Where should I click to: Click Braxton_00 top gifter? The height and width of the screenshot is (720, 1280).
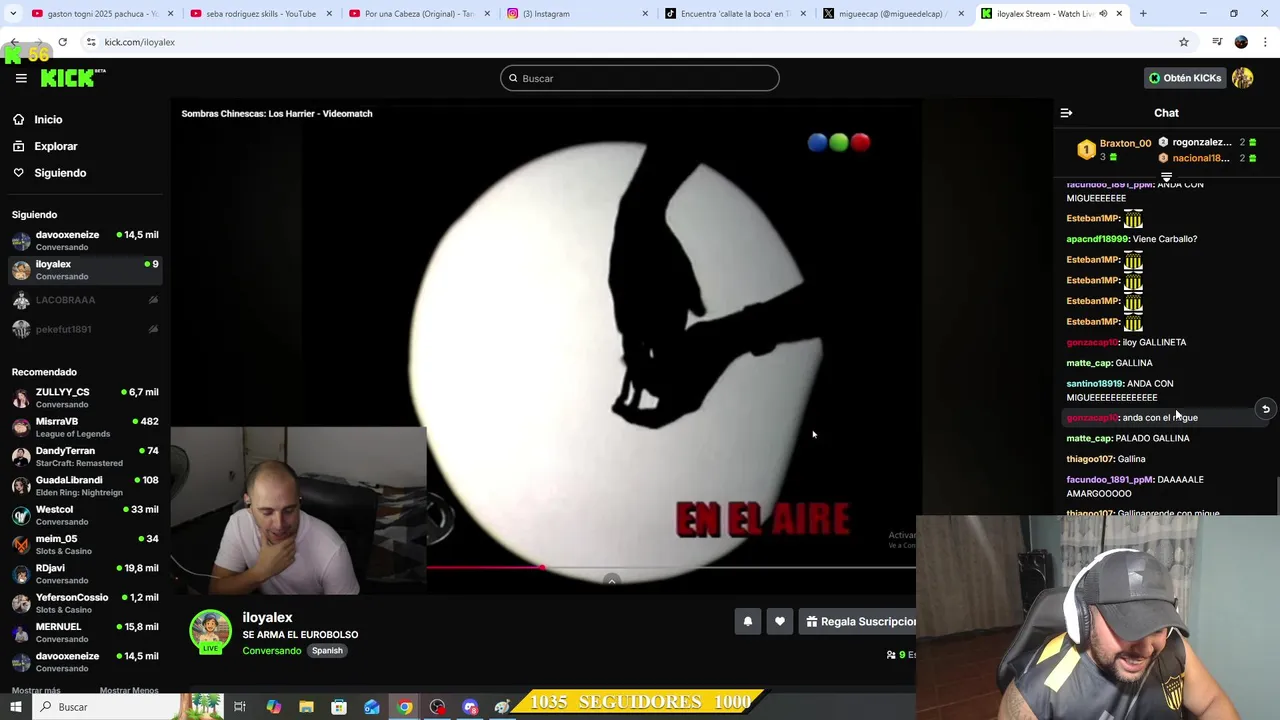[1125, 143]
